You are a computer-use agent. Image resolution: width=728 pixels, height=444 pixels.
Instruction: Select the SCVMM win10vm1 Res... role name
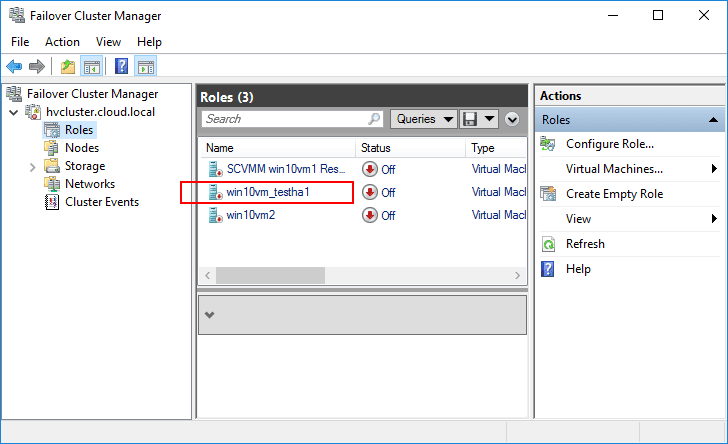[286, 169]
